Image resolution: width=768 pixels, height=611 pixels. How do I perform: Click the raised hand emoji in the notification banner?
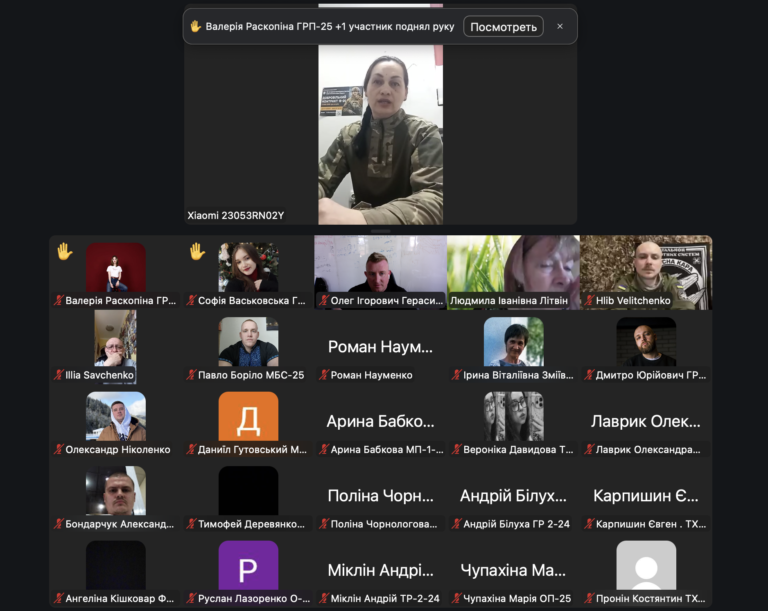(x=196, y=27)
